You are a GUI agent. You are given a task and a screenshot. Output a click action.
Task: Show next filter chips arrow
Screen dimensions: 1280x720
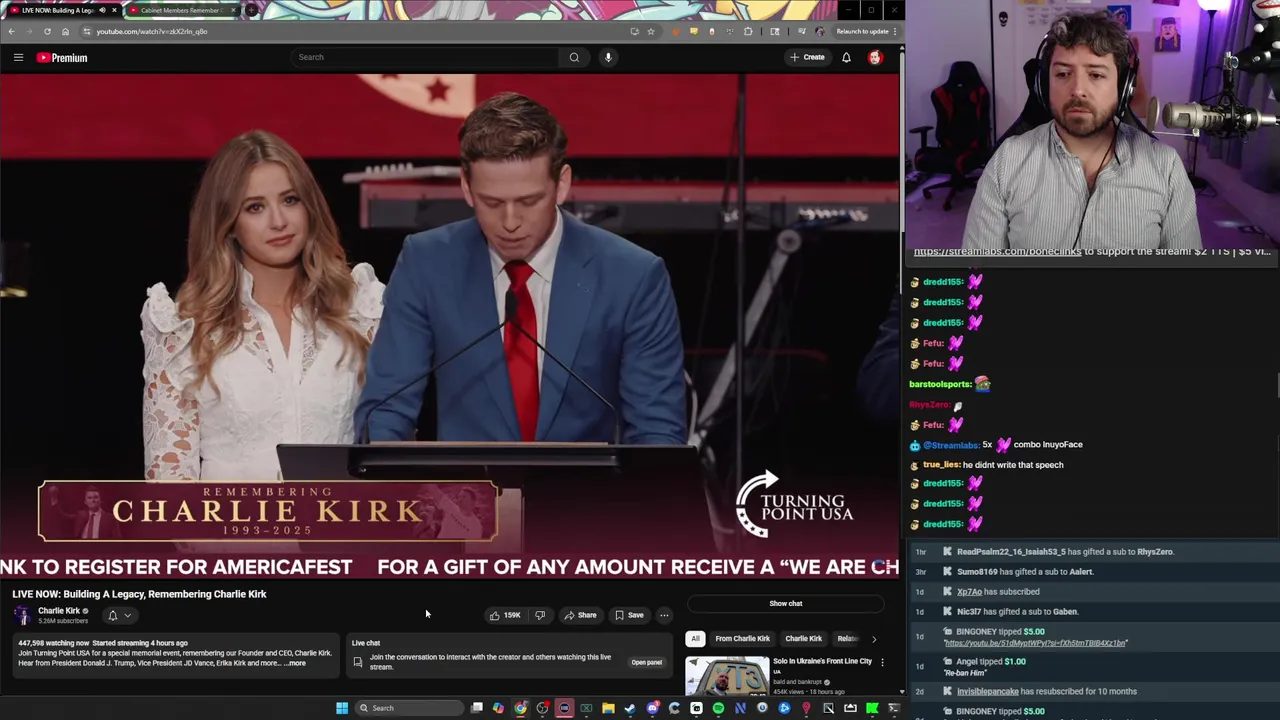tap(873, 638)
